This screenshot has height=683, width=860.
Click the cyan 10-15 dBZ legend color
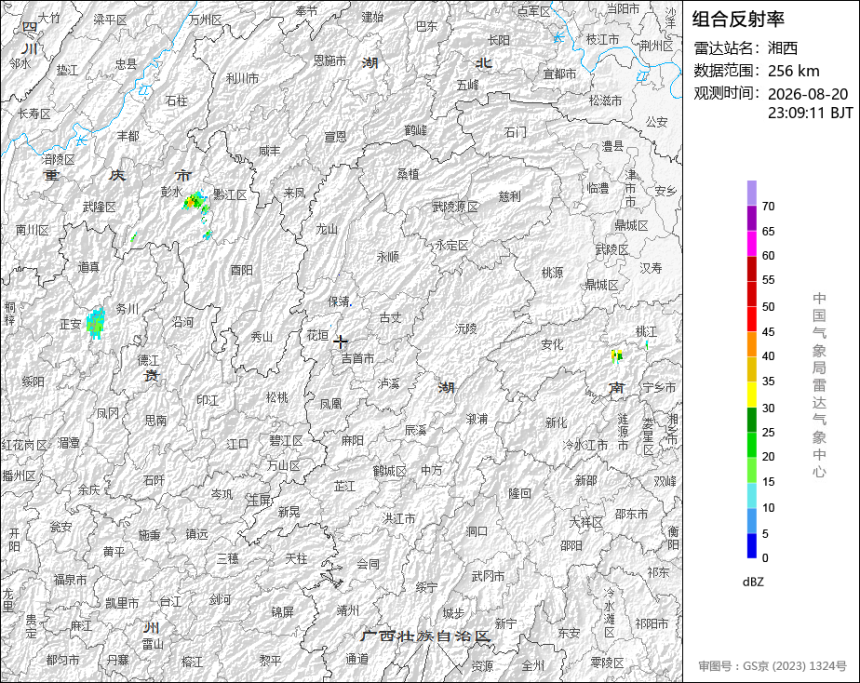coord(751,495)
